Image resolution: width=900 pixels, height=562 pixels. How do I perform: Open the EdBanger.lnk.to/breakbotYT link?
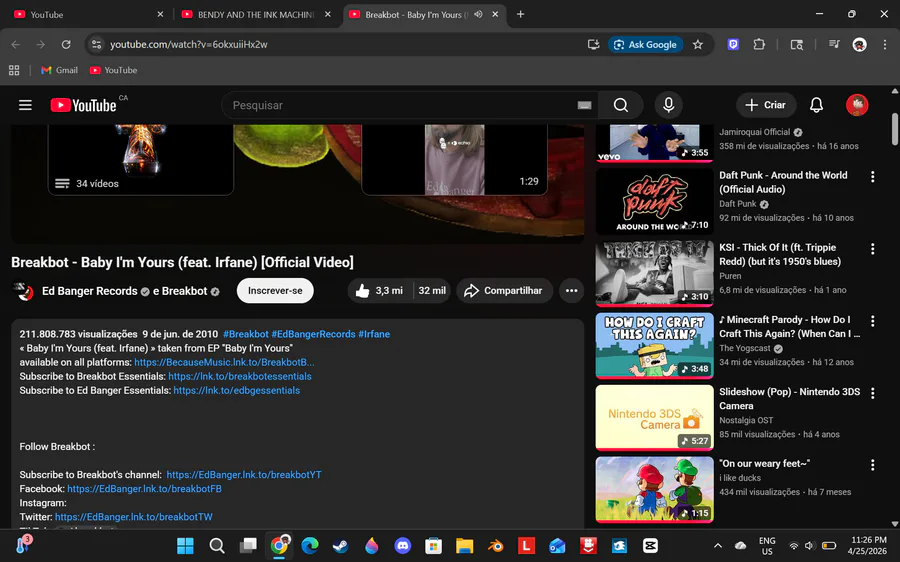(x=244, y=475)
